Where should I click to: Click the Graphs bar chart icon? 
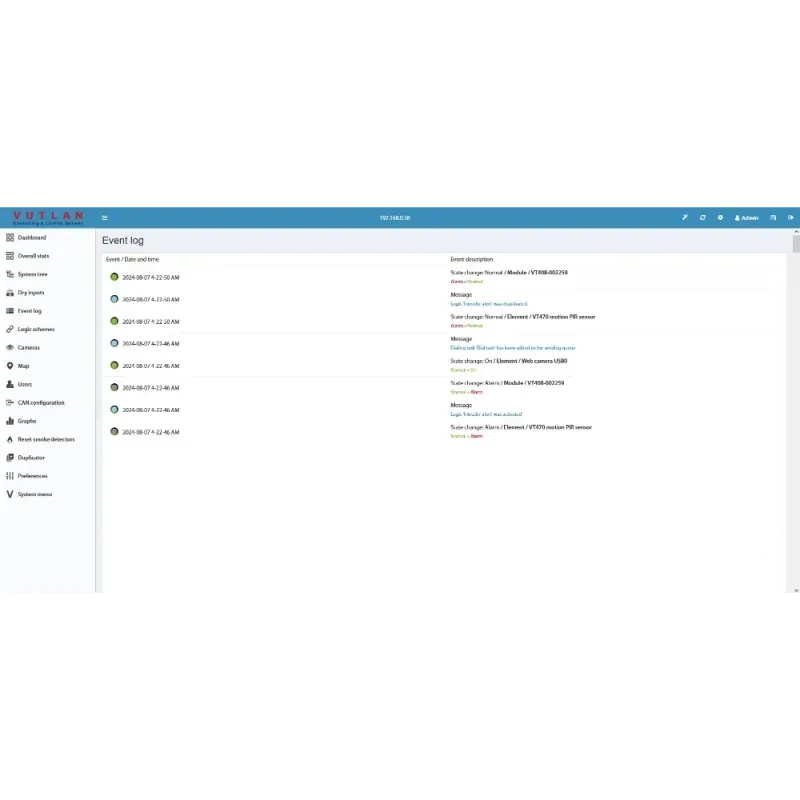pos(10,421)
